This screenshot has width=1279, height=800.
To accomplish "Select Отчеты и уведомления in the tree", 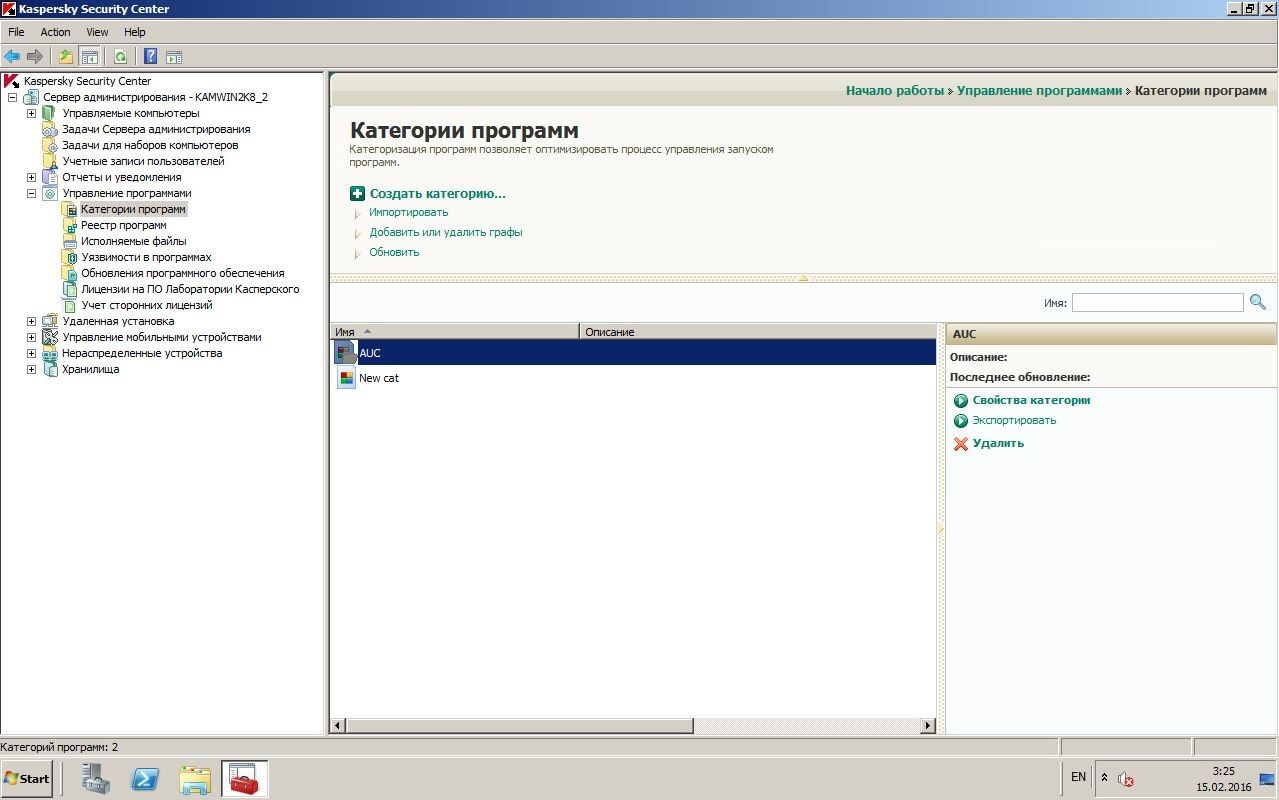I will pyautogui.click(x=121, y=177).
